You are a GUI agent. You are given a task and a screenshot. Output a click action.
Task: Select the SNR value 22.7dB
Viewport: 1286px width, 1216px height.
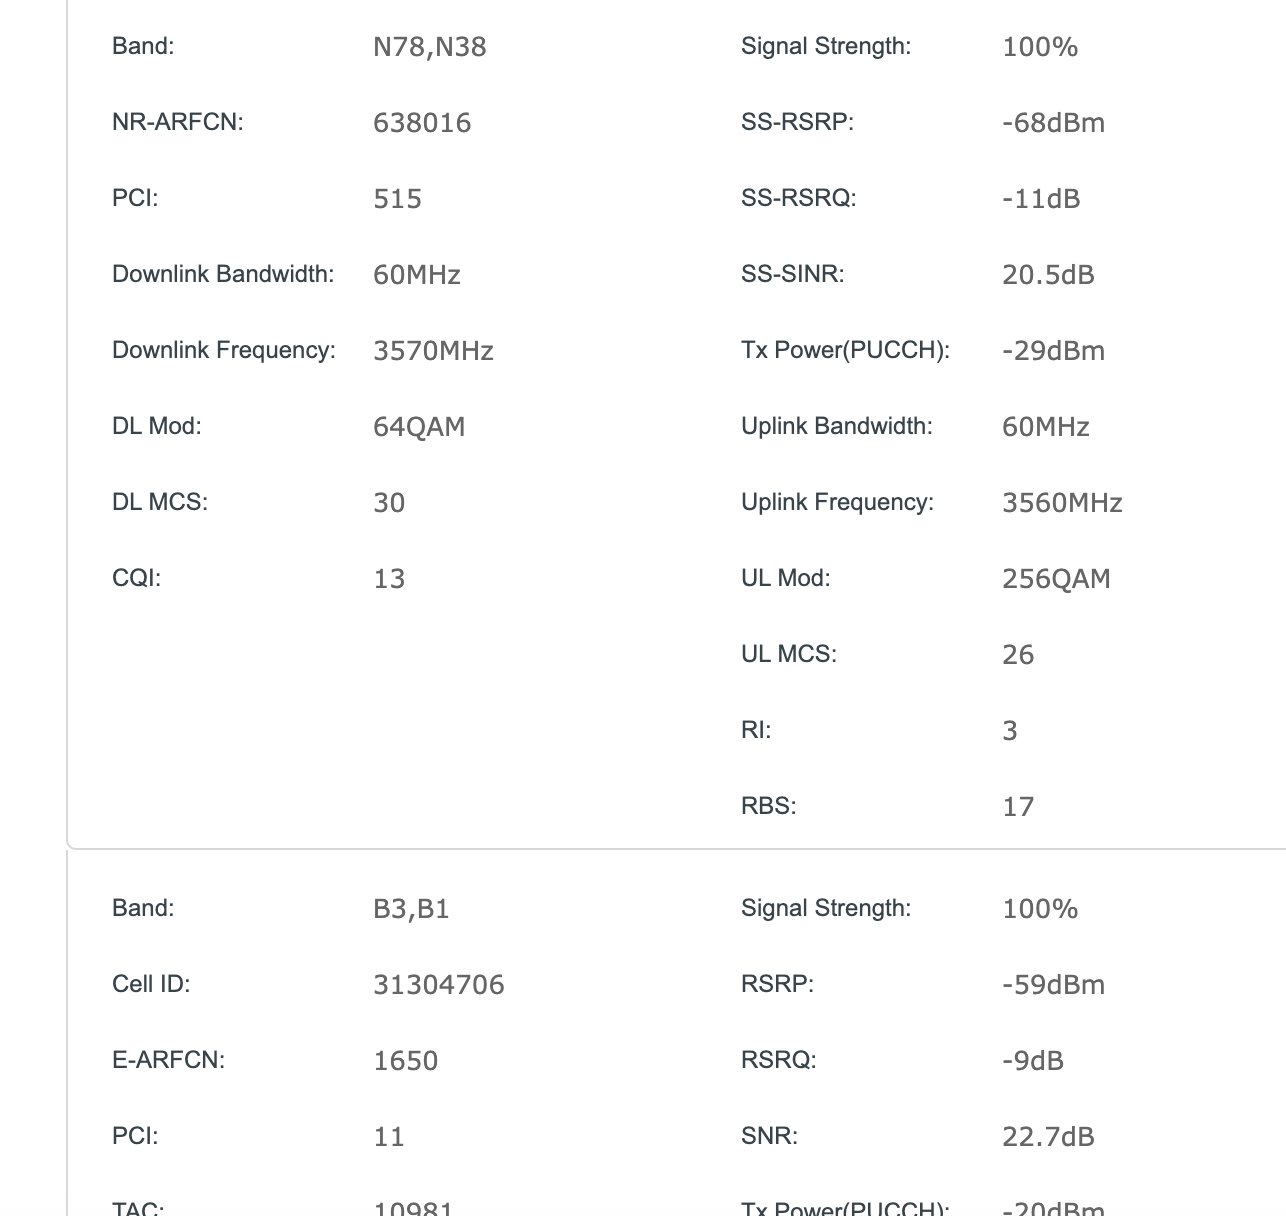(1048, 1137)
